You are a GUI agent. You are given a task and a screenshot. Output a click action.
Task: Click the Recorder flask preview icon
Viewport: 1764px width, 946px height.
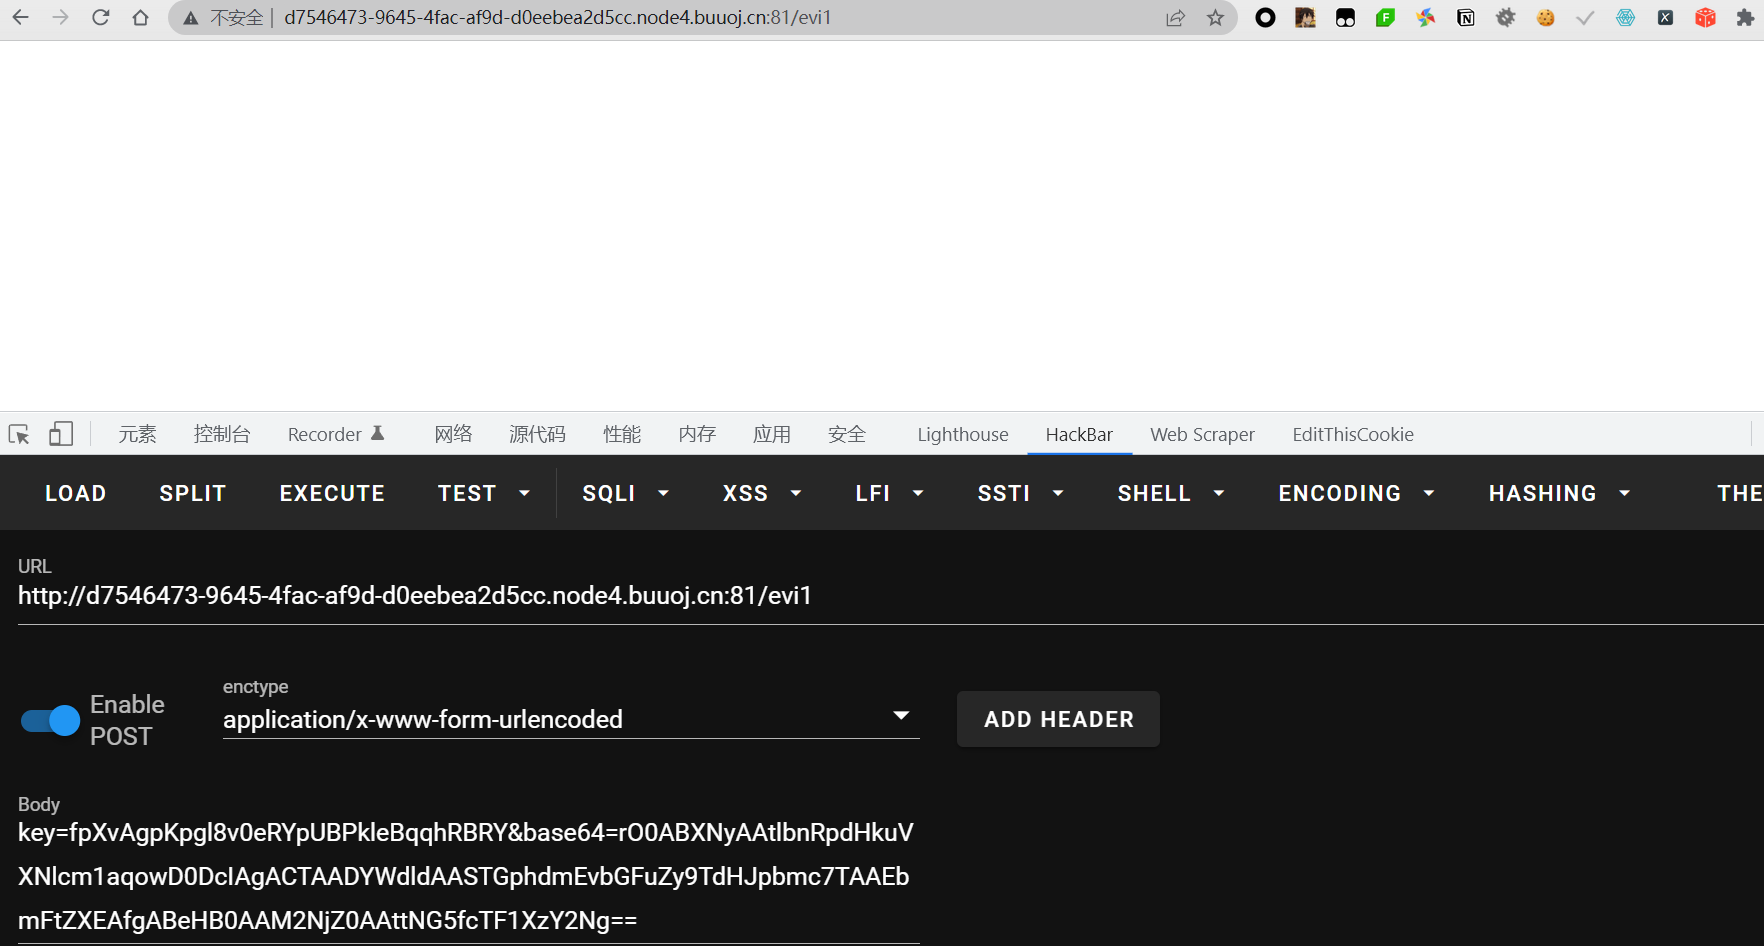point(378,433)
